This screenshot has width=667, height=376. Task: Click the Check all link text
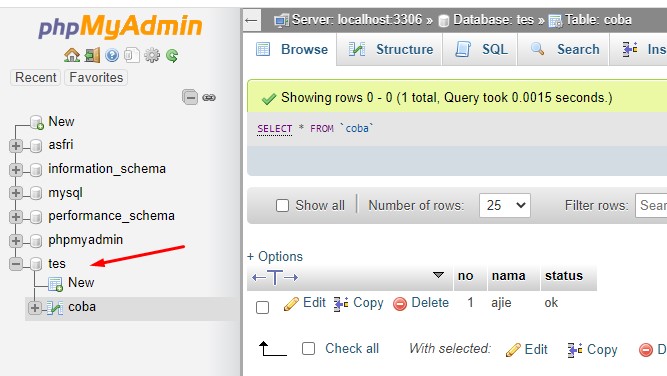click(352, 349)
